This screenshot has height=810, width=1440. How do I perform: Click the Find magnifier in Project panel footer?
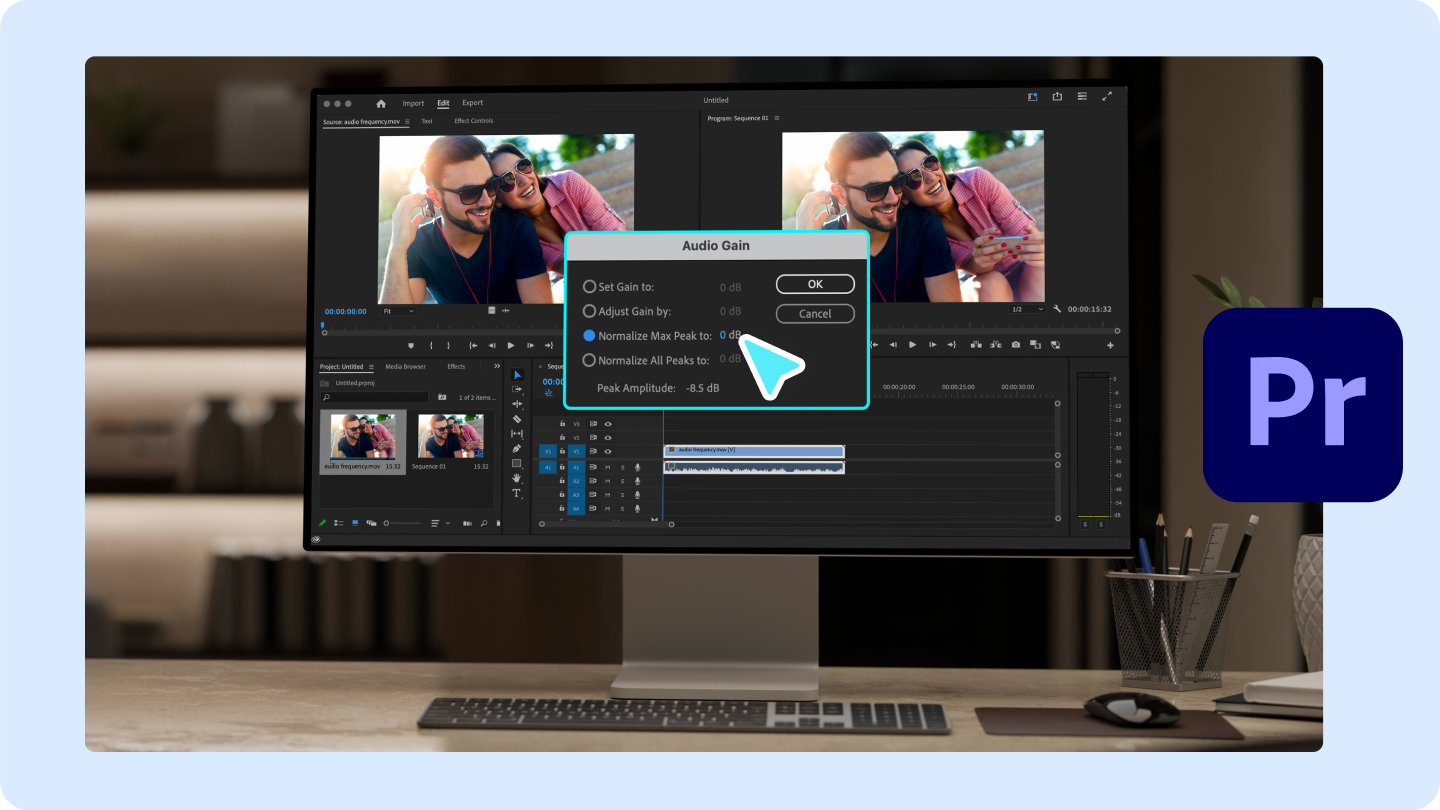(484, 523)
